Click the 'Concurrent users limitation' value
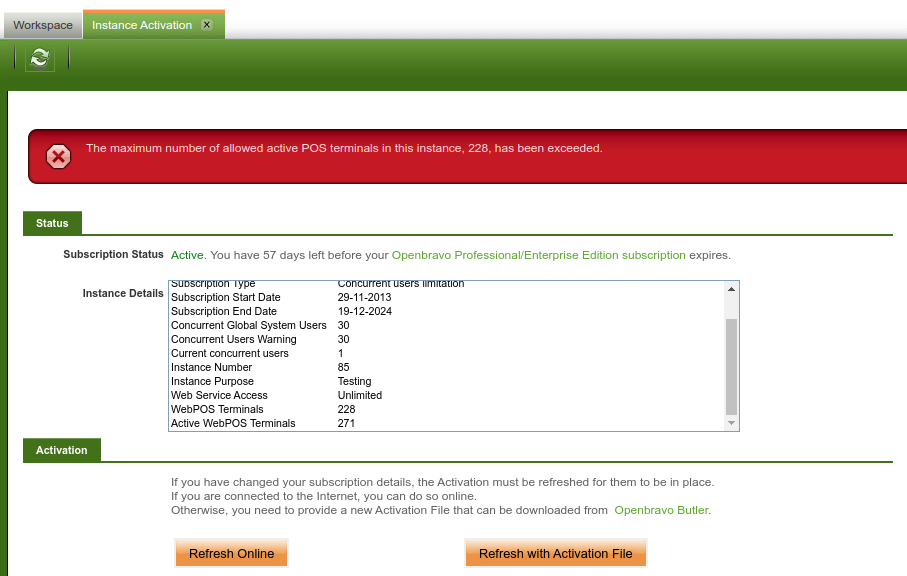This screenshot has height=576, width=907. pyautogui.click(x=401, y=284)
